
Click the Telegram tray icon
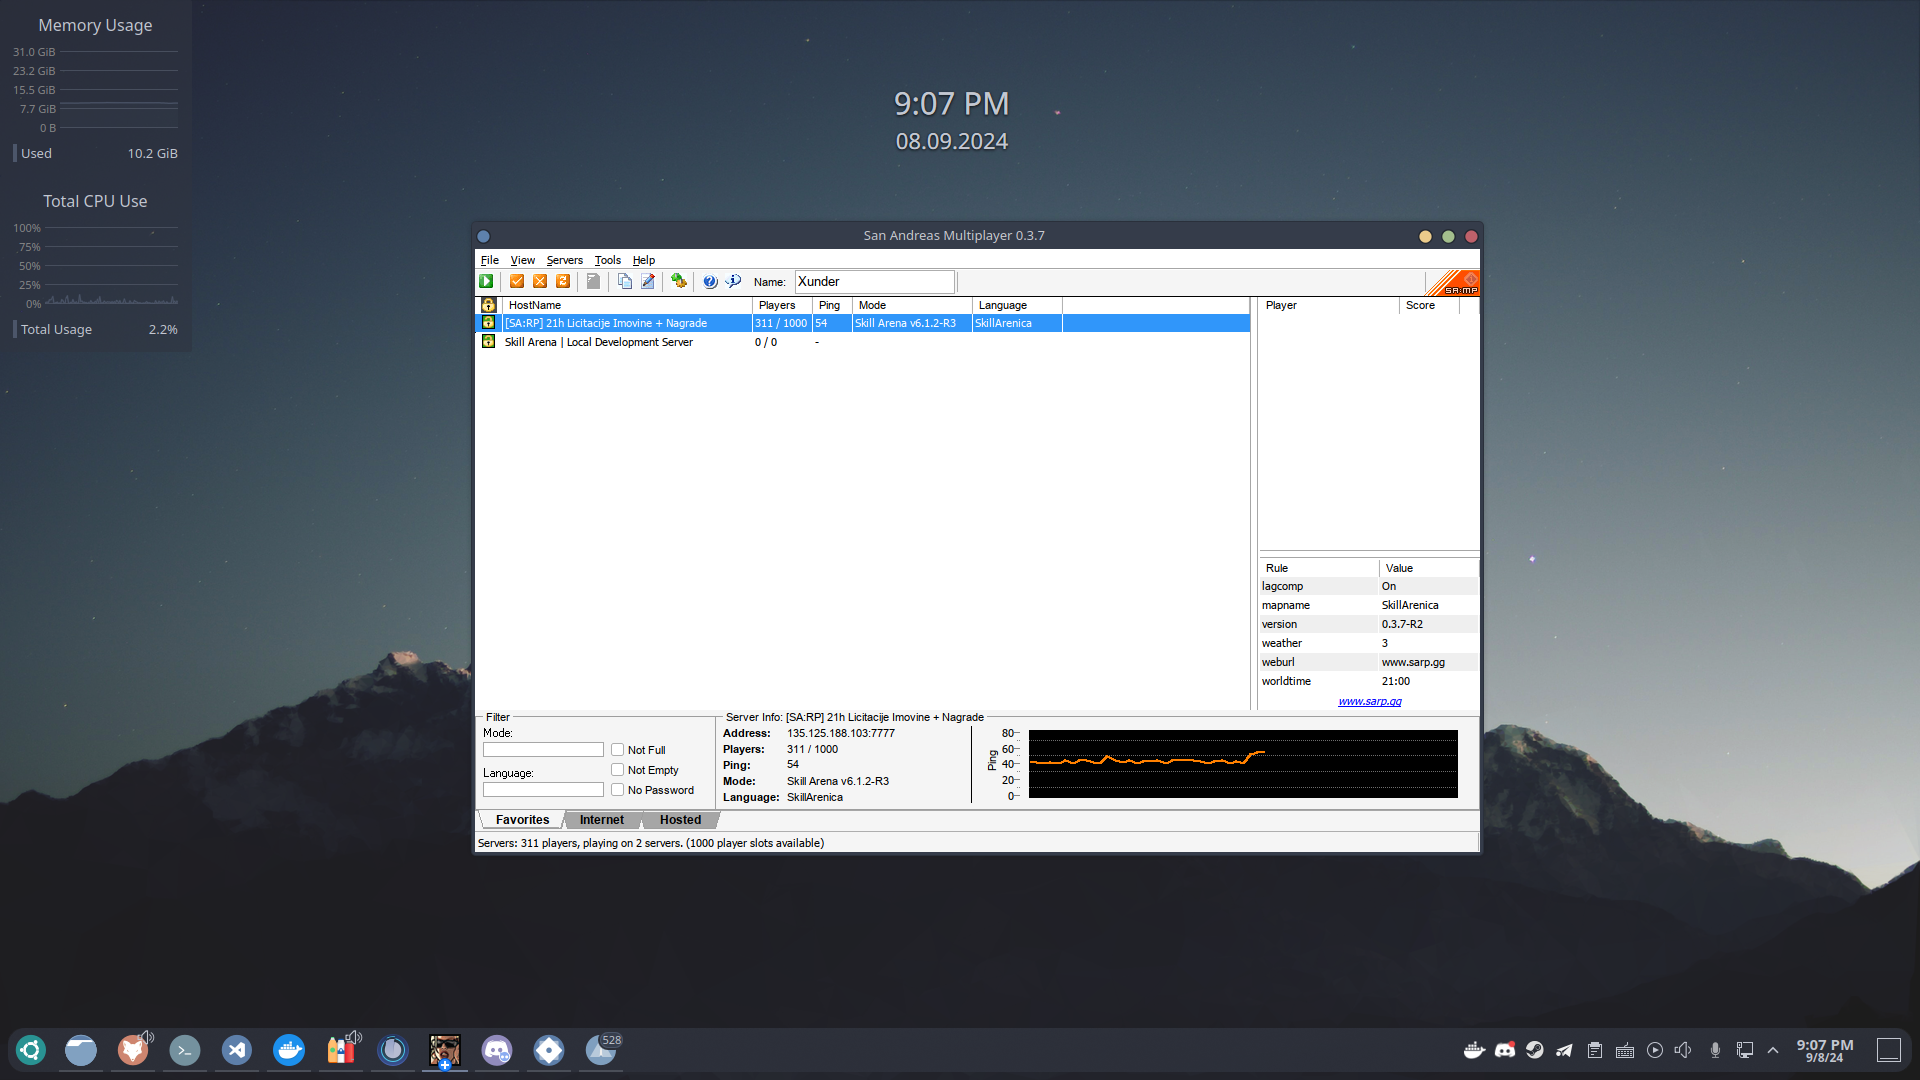1565,1050
